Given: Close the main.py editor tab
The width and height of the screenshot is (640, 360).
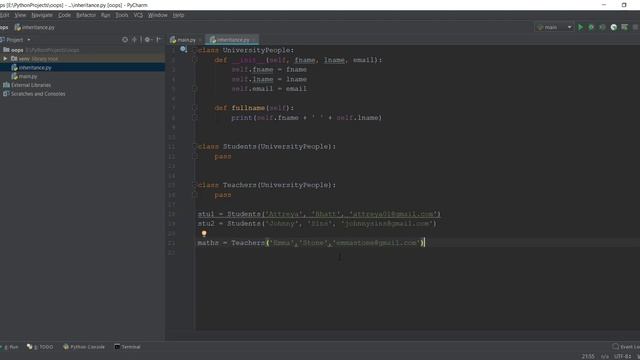Looking at the screenshot, I should pos(200,40).
